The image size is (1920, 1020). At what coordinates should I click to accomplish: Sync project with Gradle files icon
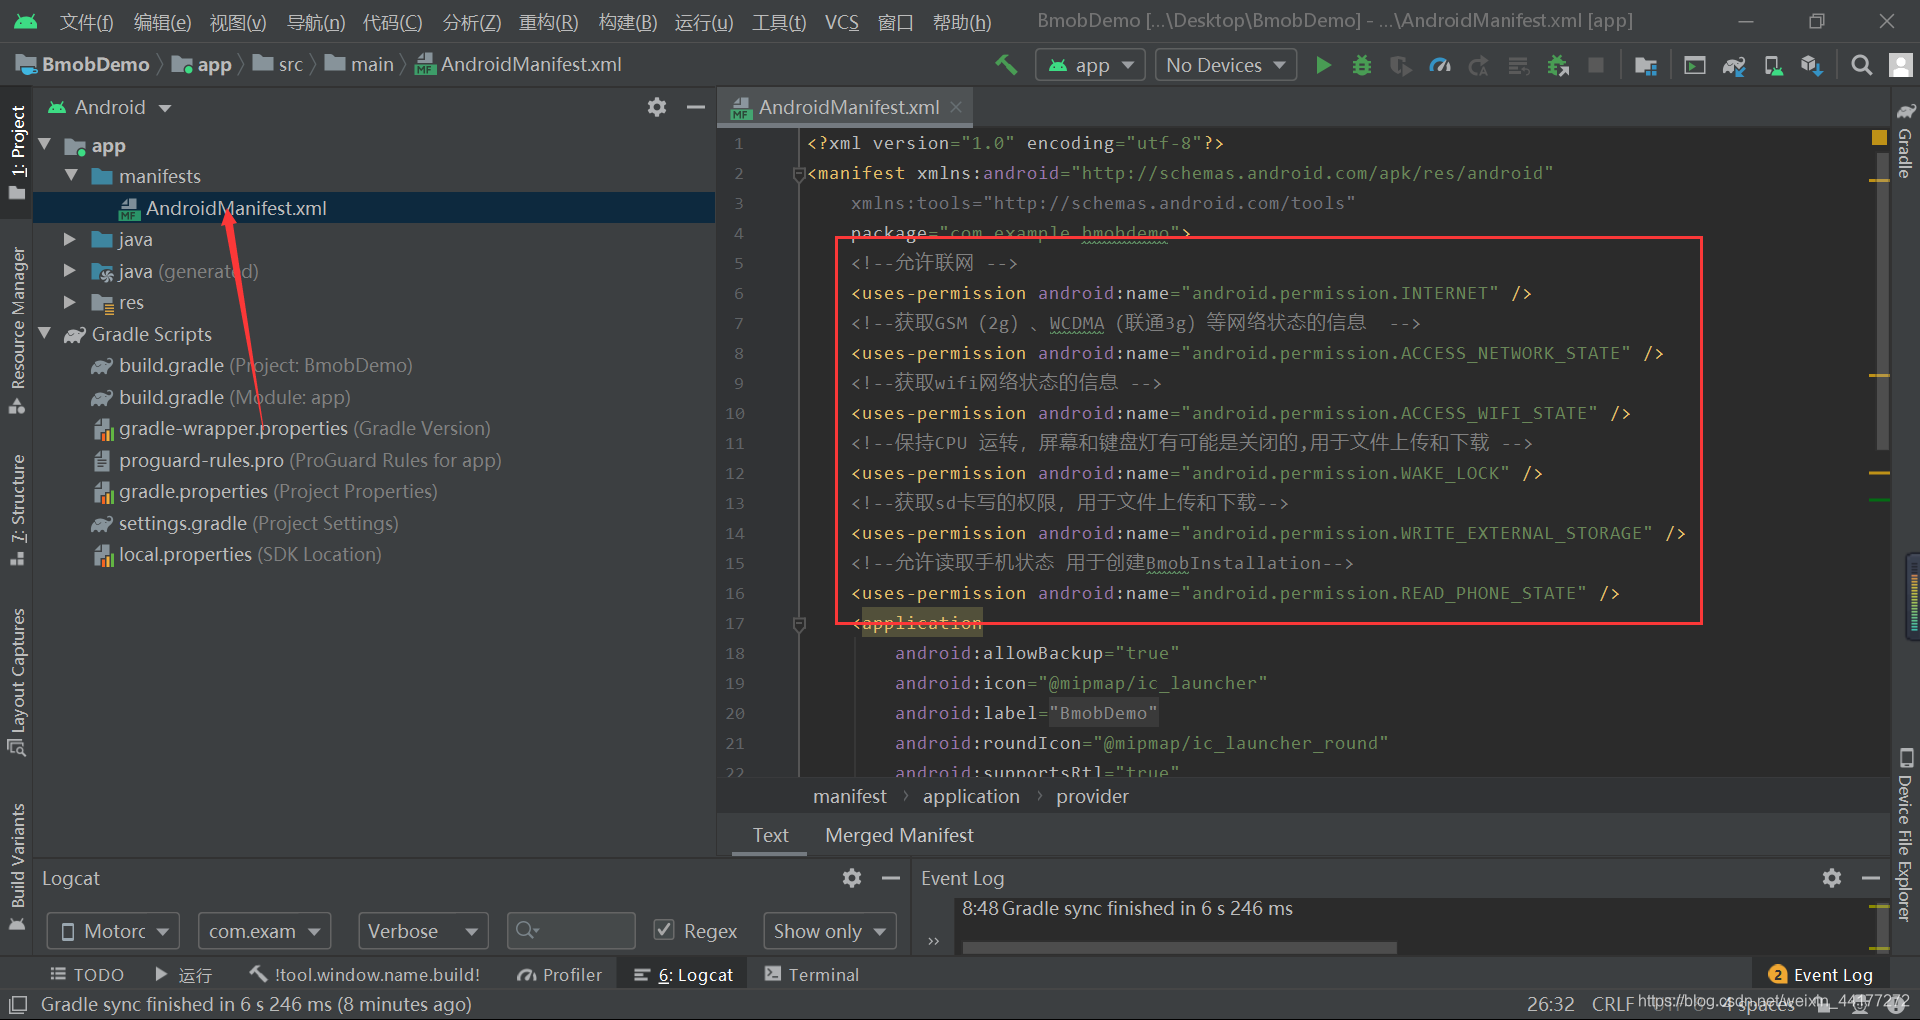tap(1734, 65)
